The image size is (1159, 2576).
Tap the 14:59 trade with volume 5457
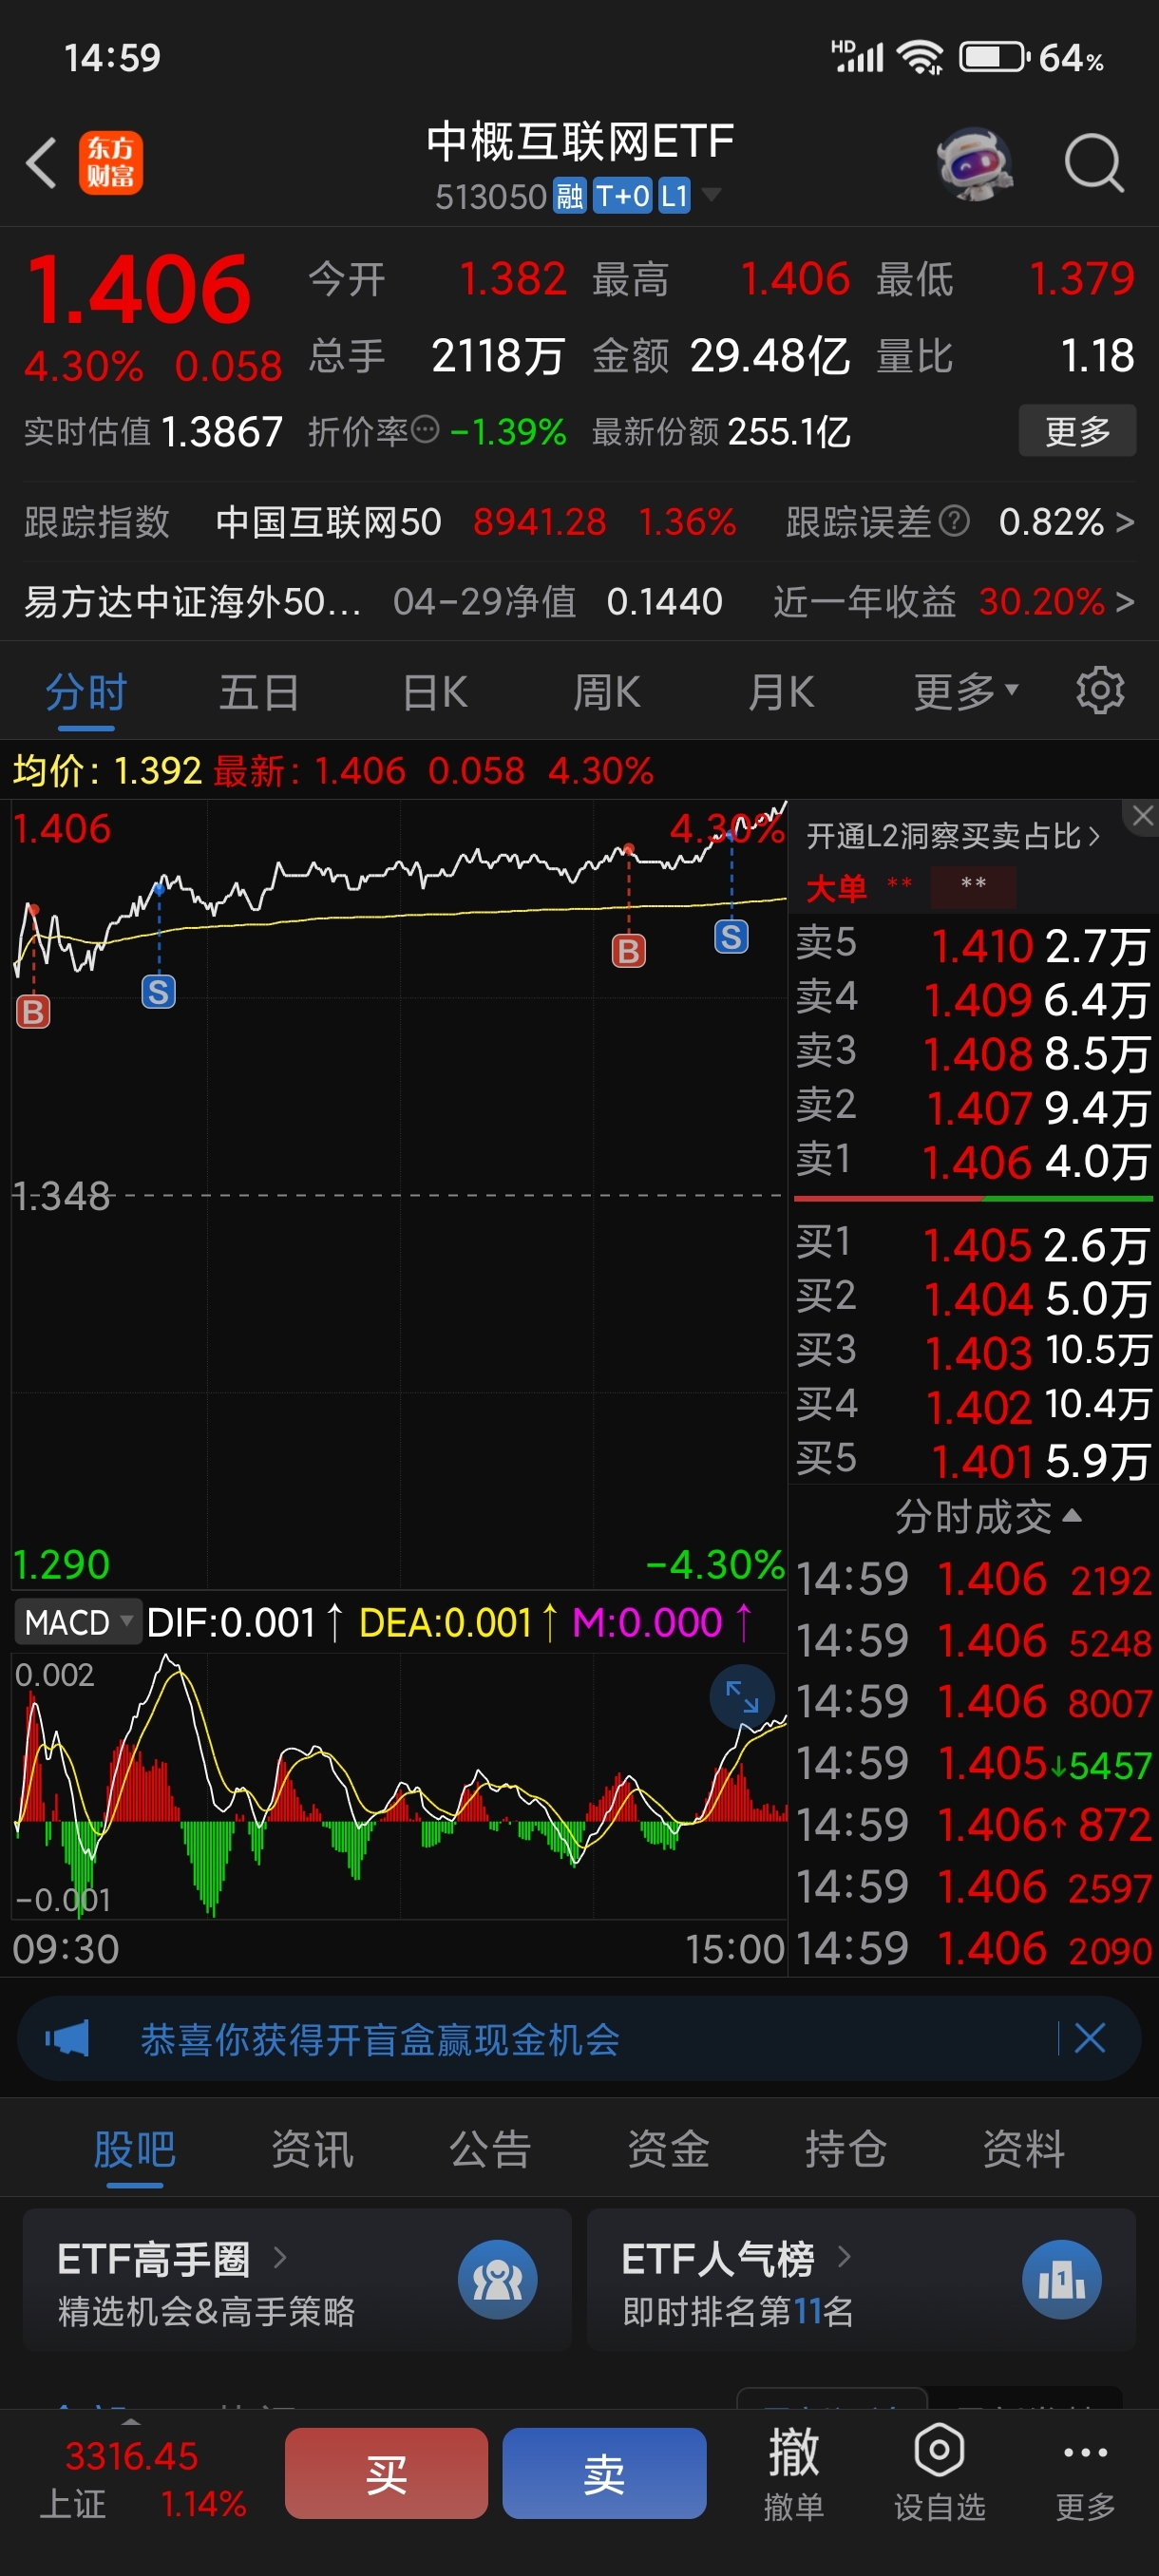click(x=973, y=1763)
